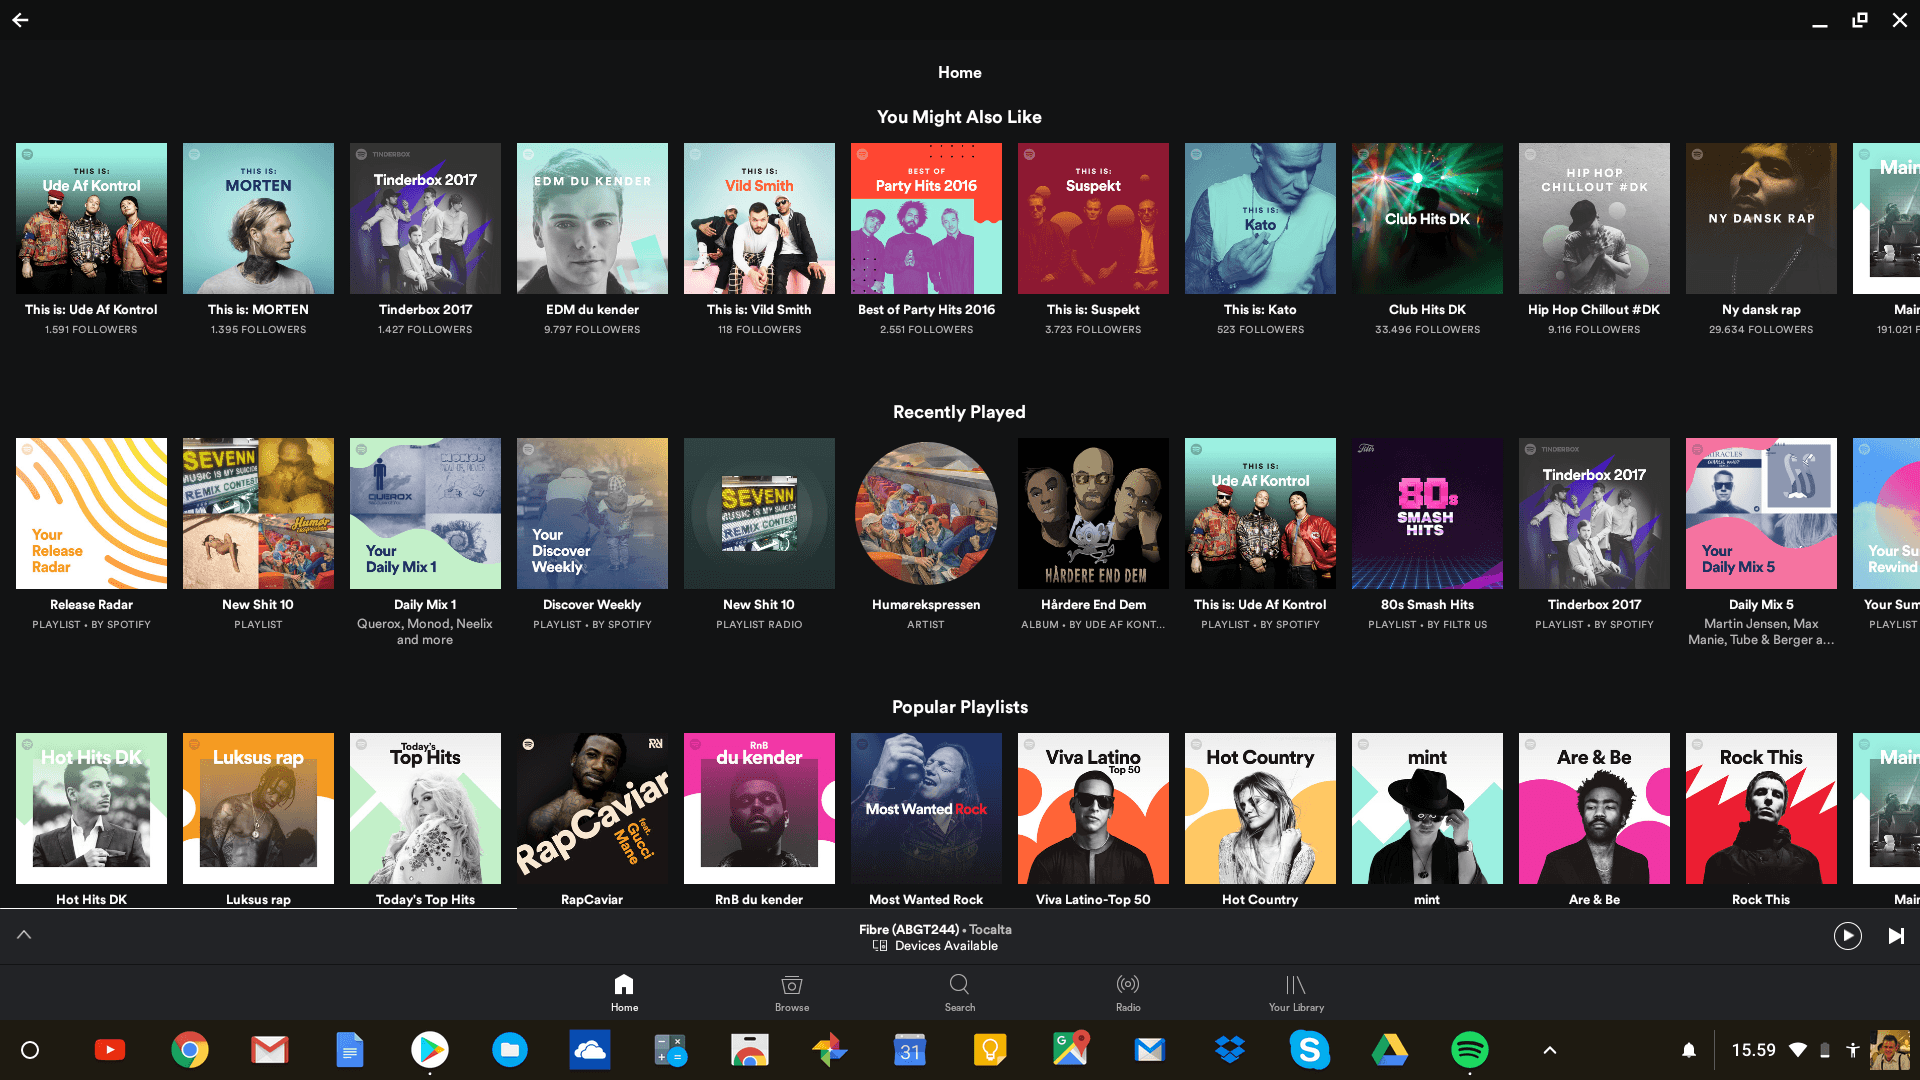Image resolution: width=1920 pixels, height=1080 pixels.
Task: Go back with the top-left arrow
Action: click(x=20, y=20)
